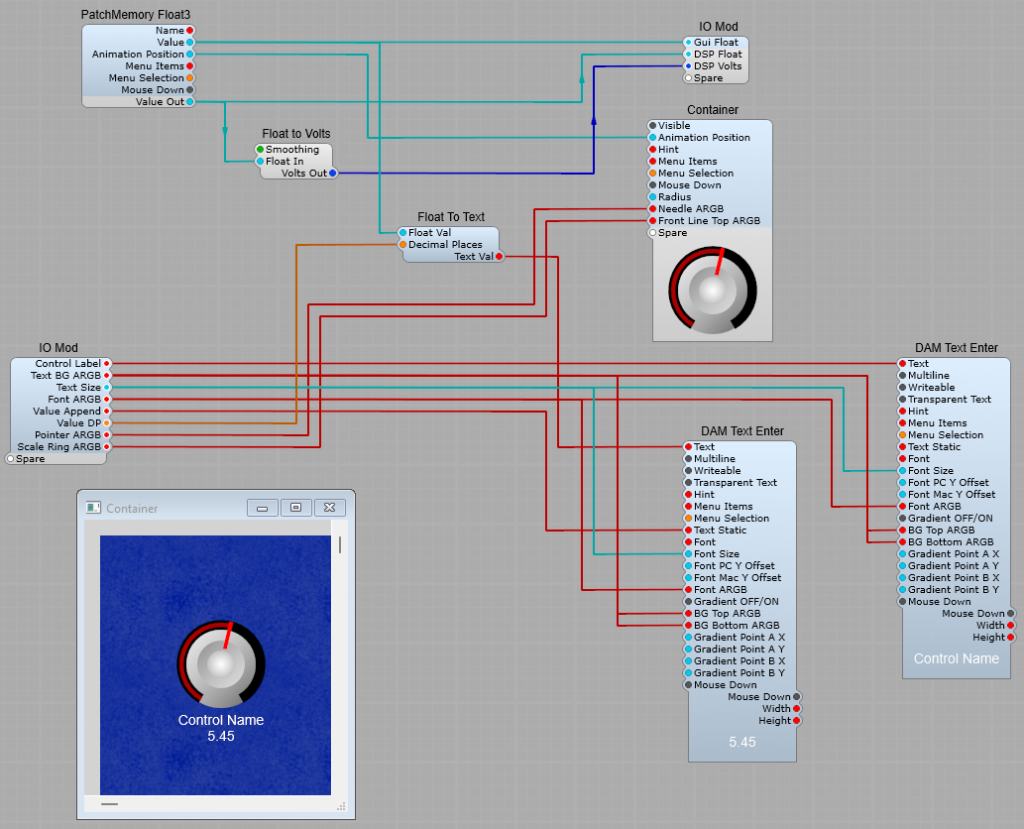Click the app icon in Container window title bar

(93, 508)
